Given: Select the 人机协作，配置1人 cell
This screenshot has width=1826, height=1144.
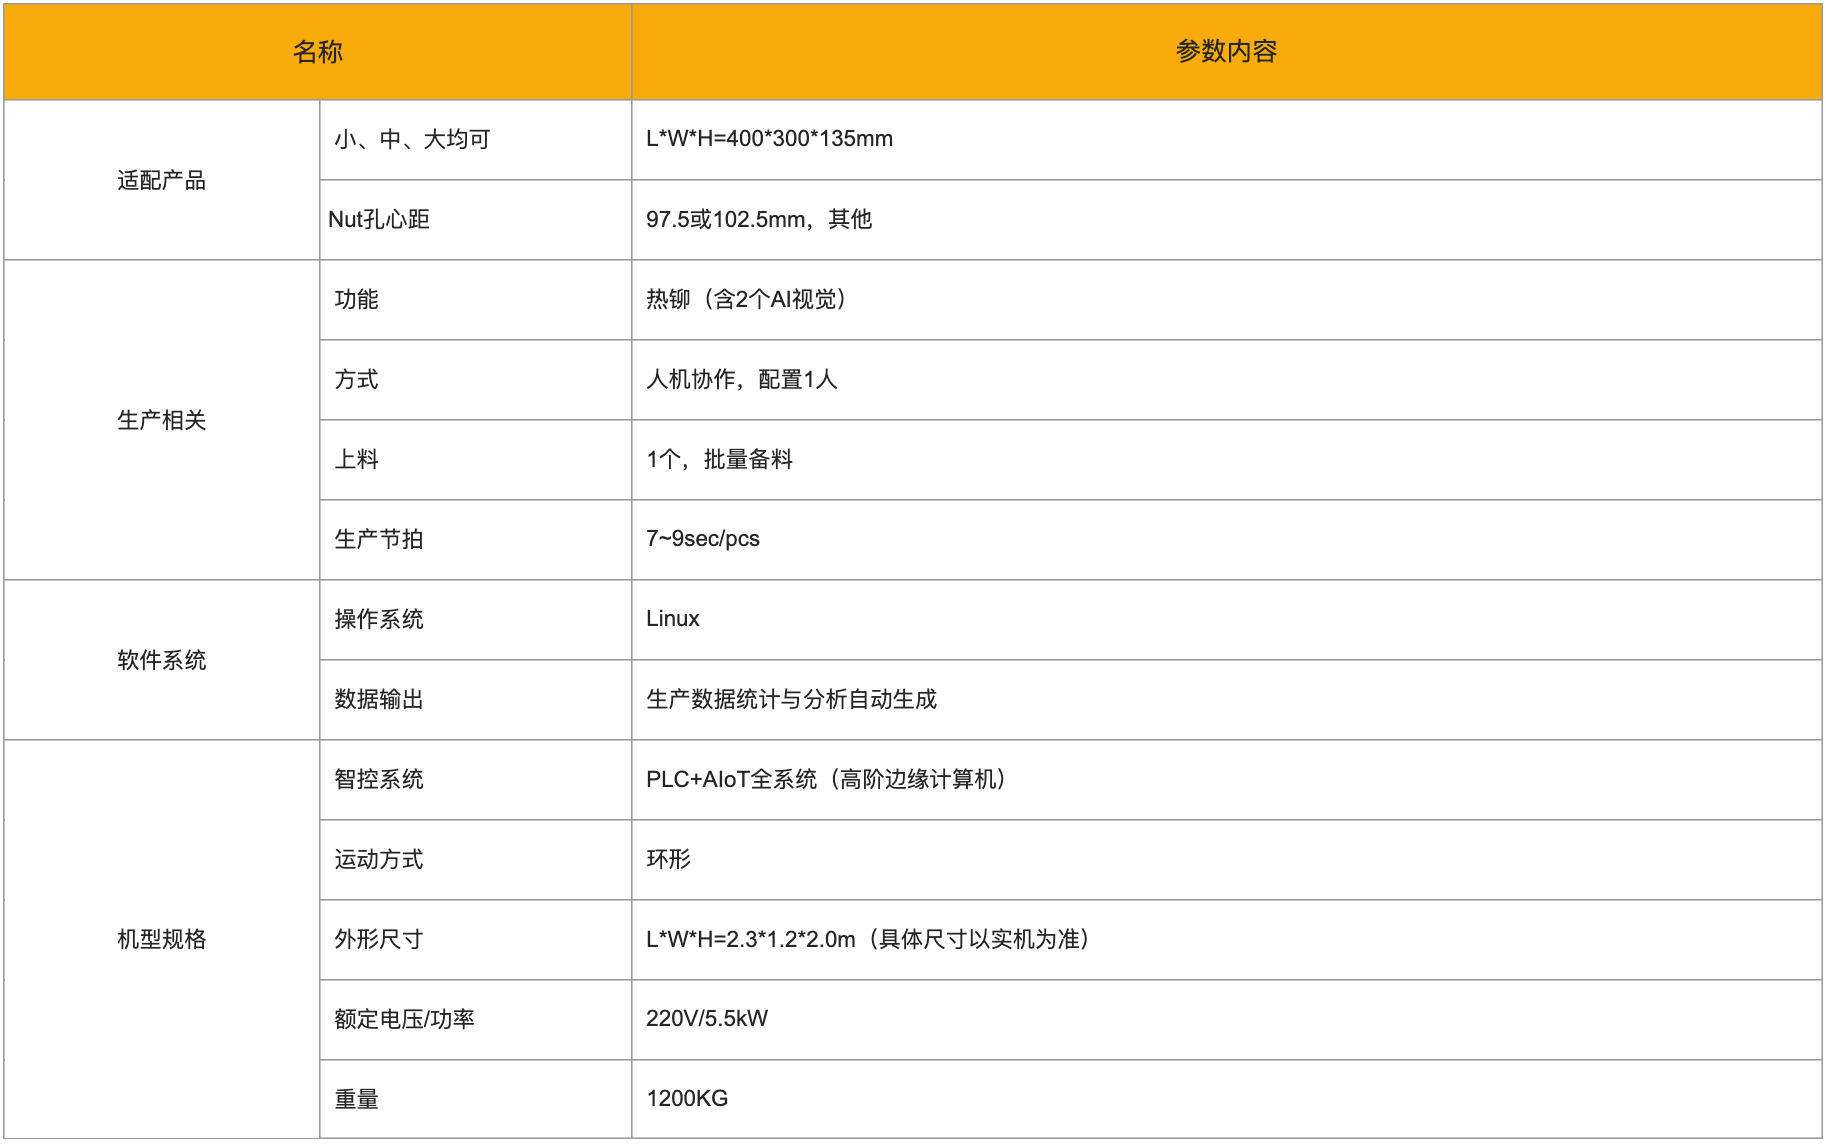Looking at the screenshot, I should pyautogui.click(x=741, y=380).
